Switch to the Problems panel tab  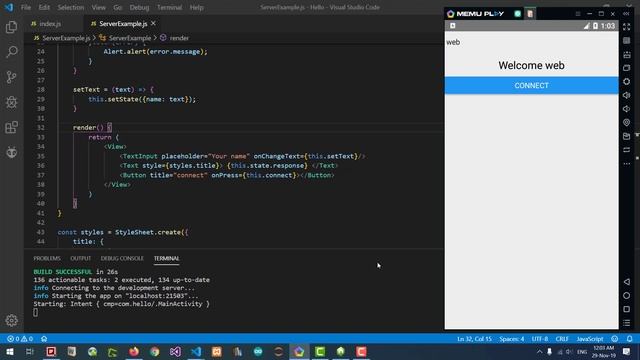pyautogui.click(x=47, y=258)
